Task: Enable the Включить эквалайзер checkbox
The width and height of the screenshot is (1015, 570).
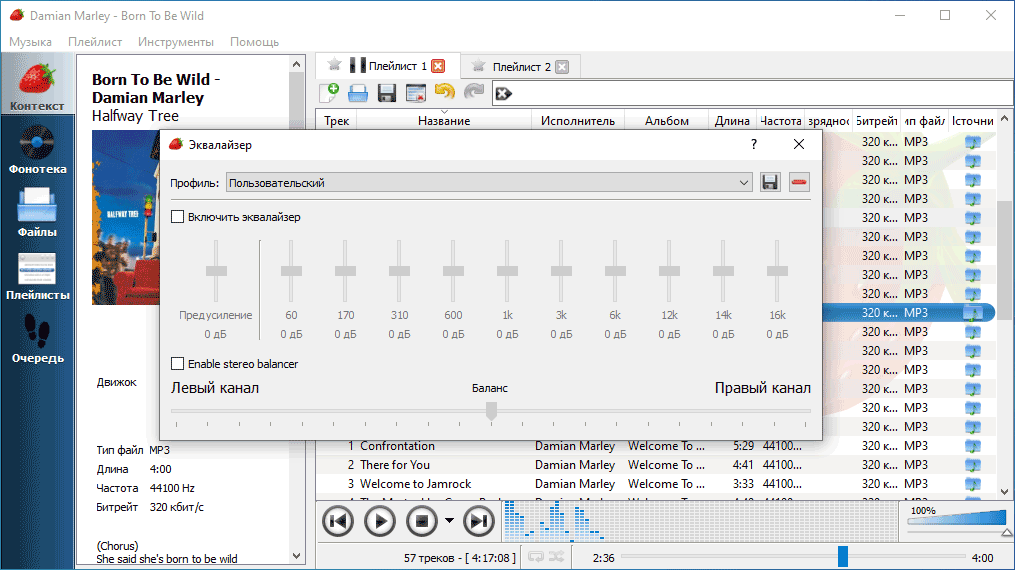Action: (177, 217)
